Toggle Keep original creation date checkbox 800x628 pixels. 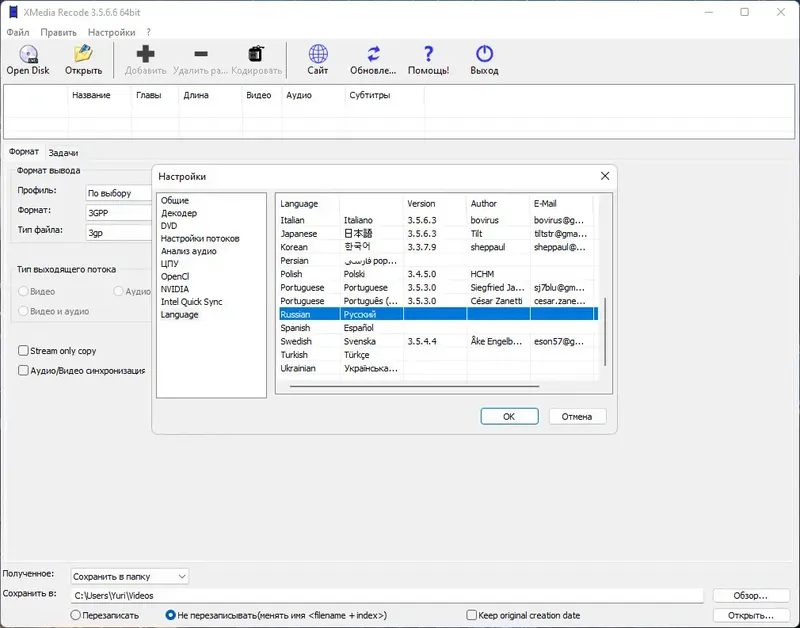(x=472, y=615)
